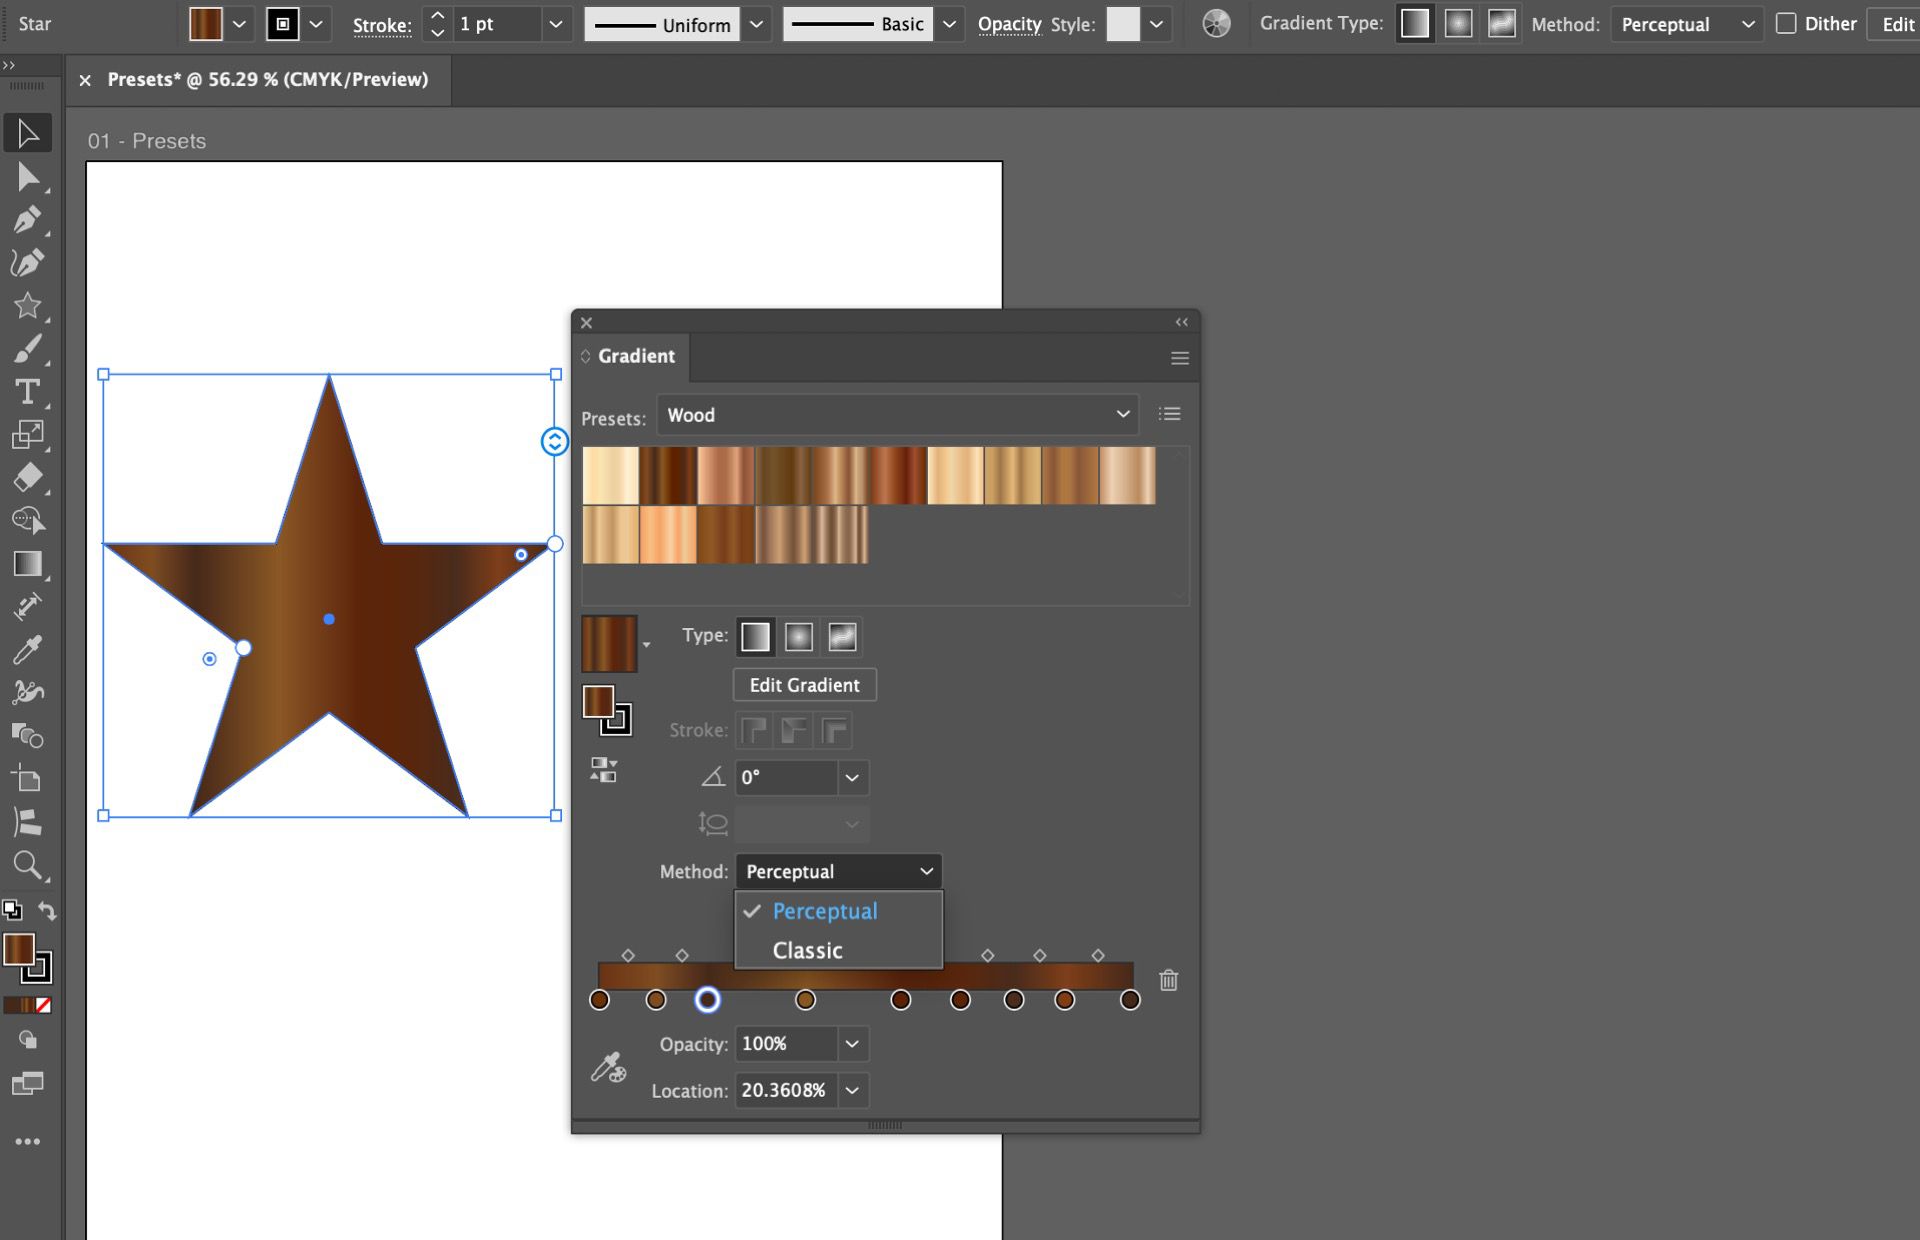This screenshot has width=1920, height=1240.
Task: Select the Selection tool
Action: (27, 132)
